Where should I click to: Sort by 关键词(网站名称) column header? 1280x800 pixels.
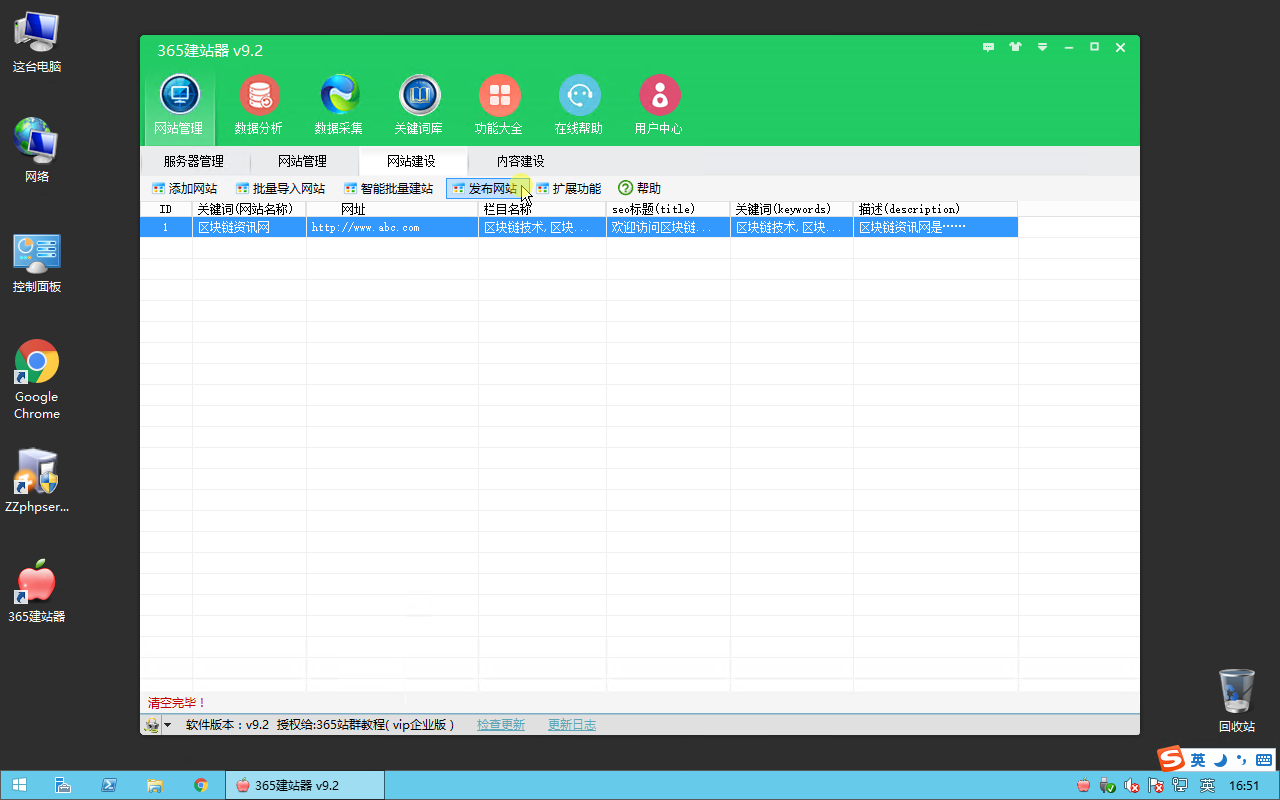[249, 209]
